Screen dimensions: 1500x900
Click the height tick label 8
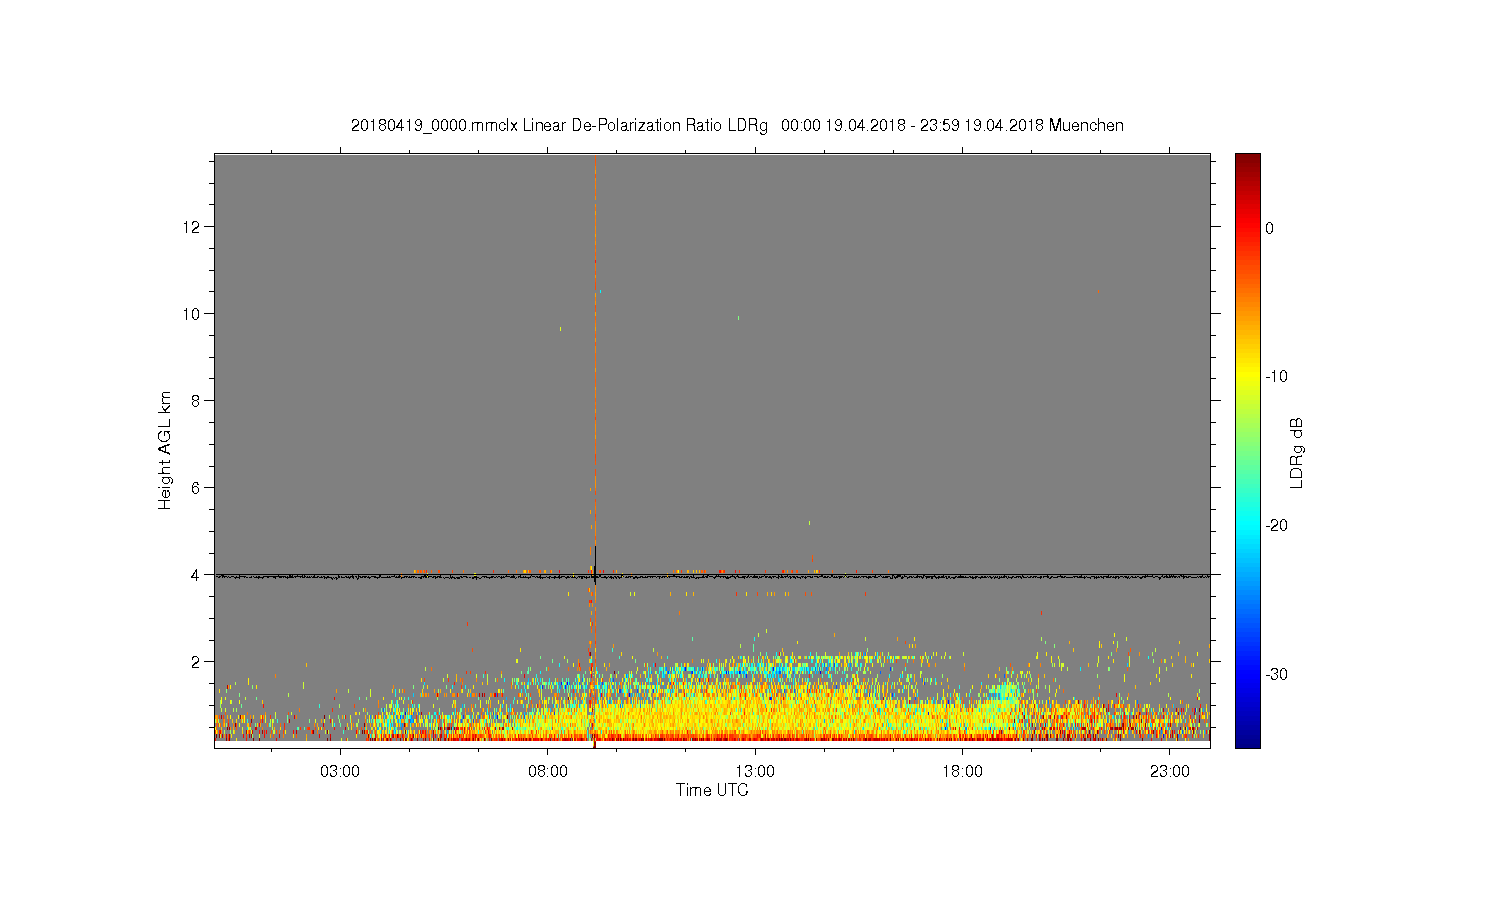[x=196, y=401]
